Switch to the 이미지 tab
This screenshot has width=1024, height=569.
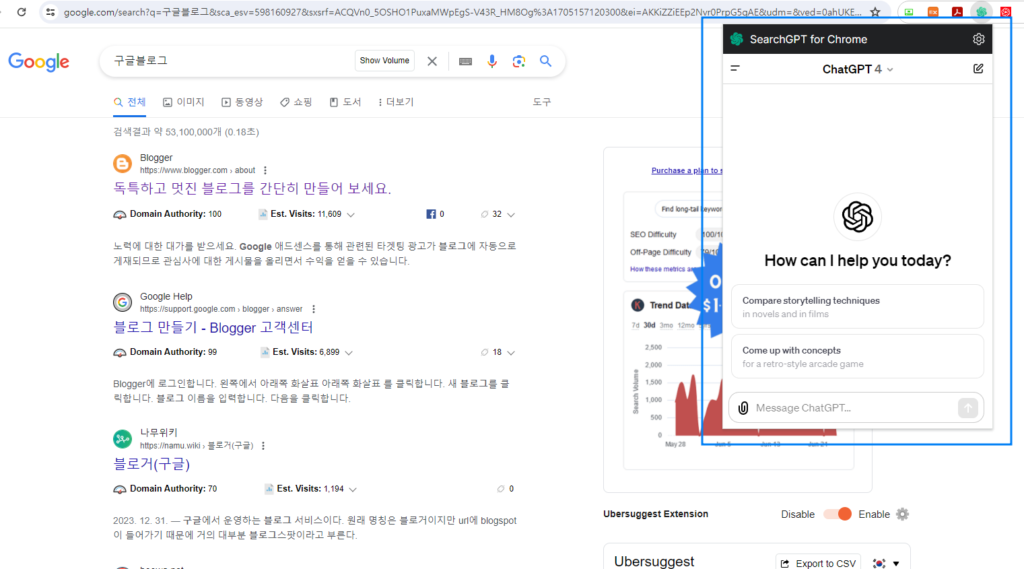click(x=184, y=102)
